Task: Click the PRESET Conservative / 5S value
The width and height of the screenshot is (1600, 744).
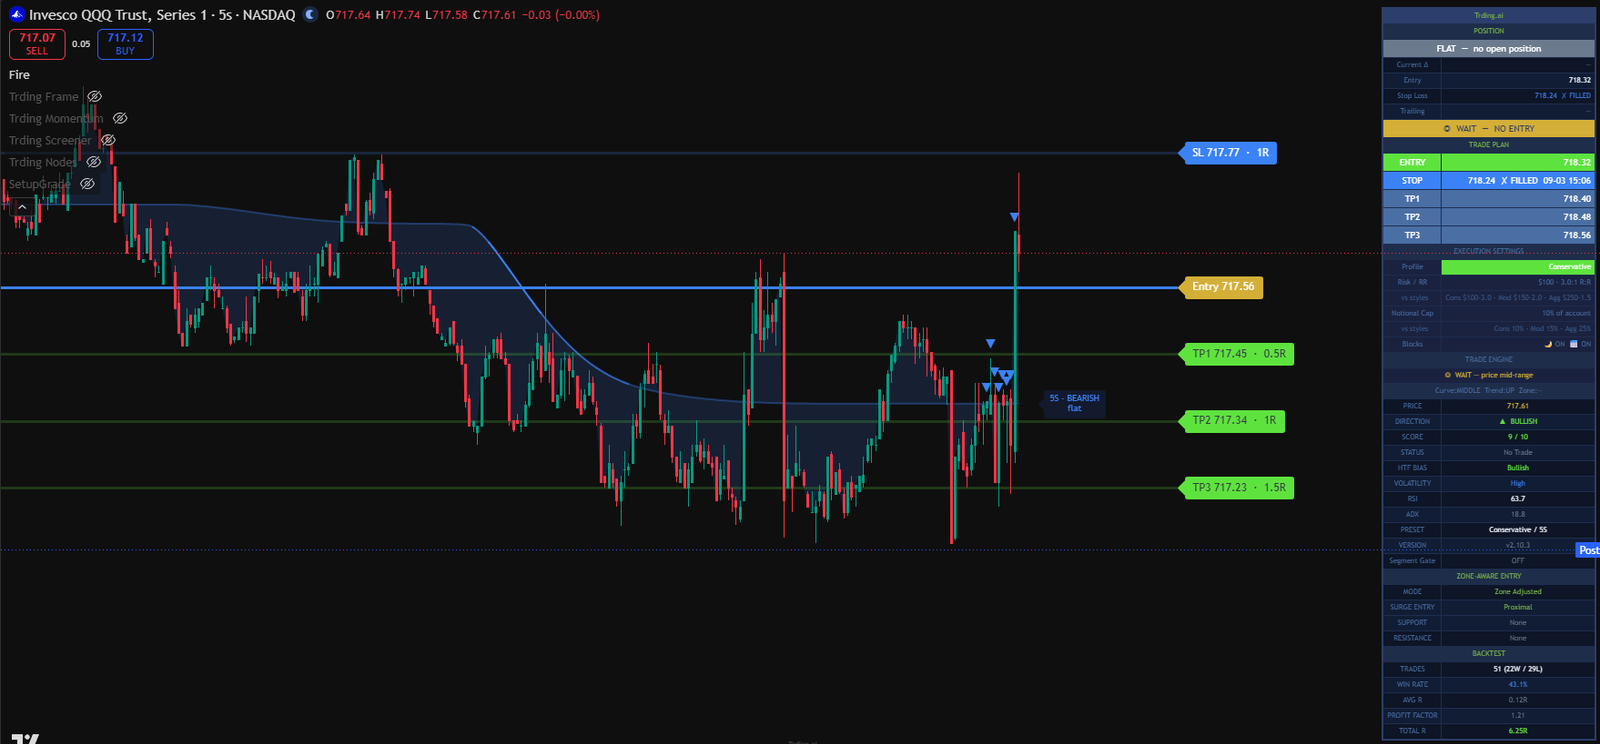Action: [x=1517, y=530]
